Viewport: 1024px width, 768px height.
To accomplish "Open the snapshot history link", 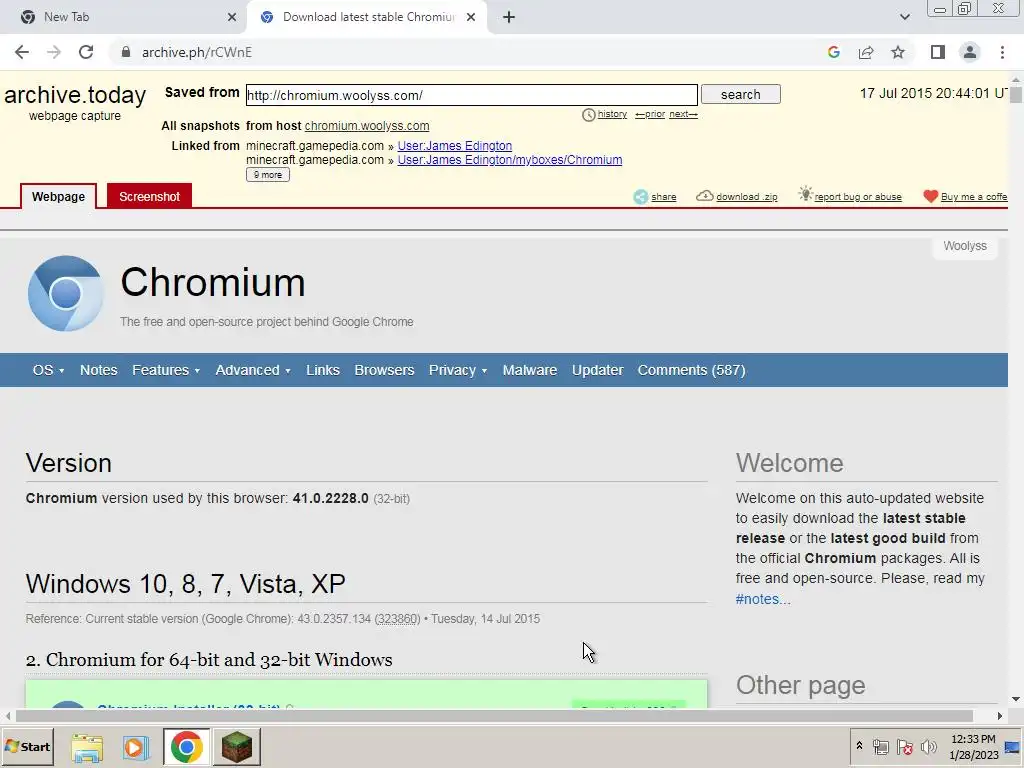I will click(612, 114).
